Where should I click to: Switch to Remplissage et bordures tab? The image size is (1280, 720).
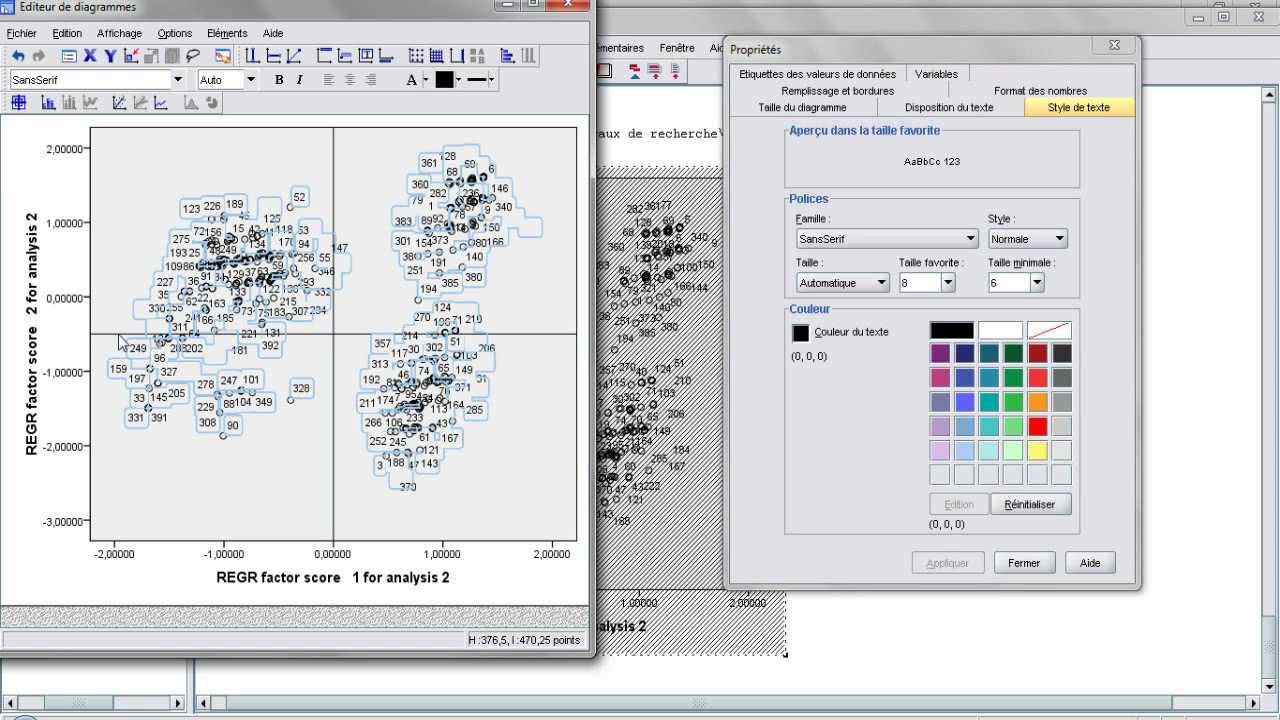tap(838, 91)
